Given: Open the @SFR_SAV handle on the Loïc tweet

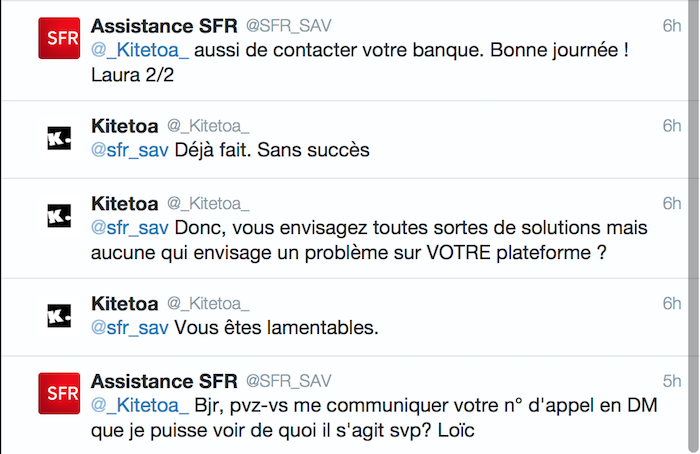Looking at the screenshot, I should click(288, 381).
